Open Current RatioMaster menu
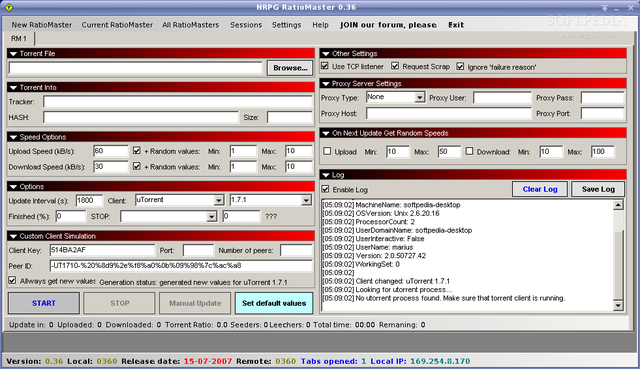 click(x=117, y=25)
